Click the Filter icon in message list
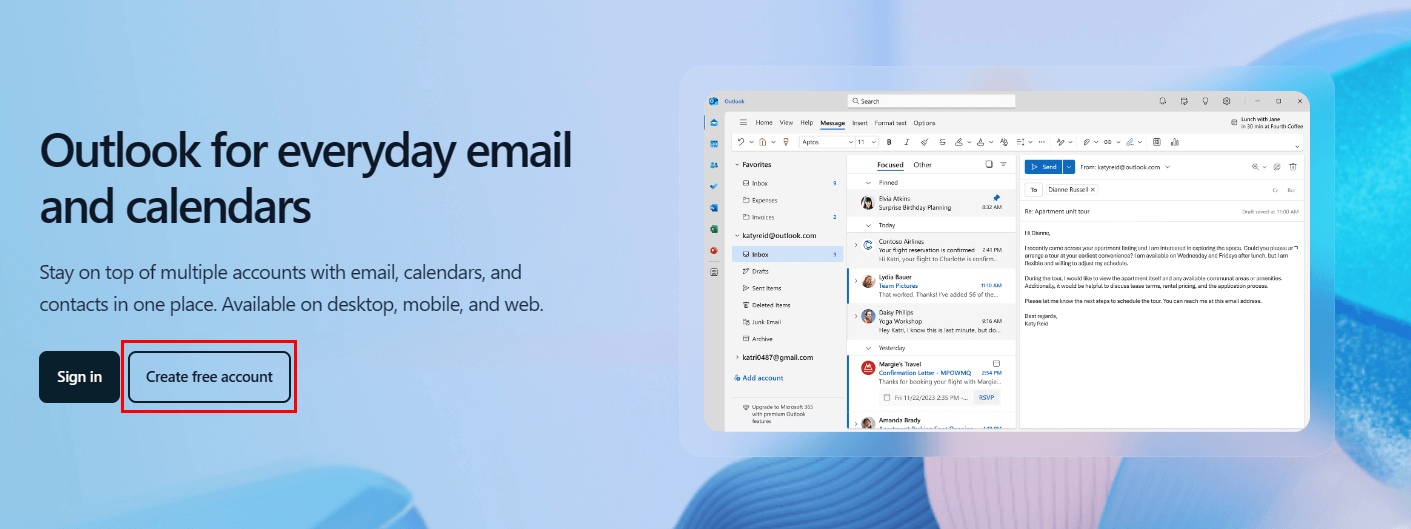1411x529 pixels. click(x=1003, y=165)
